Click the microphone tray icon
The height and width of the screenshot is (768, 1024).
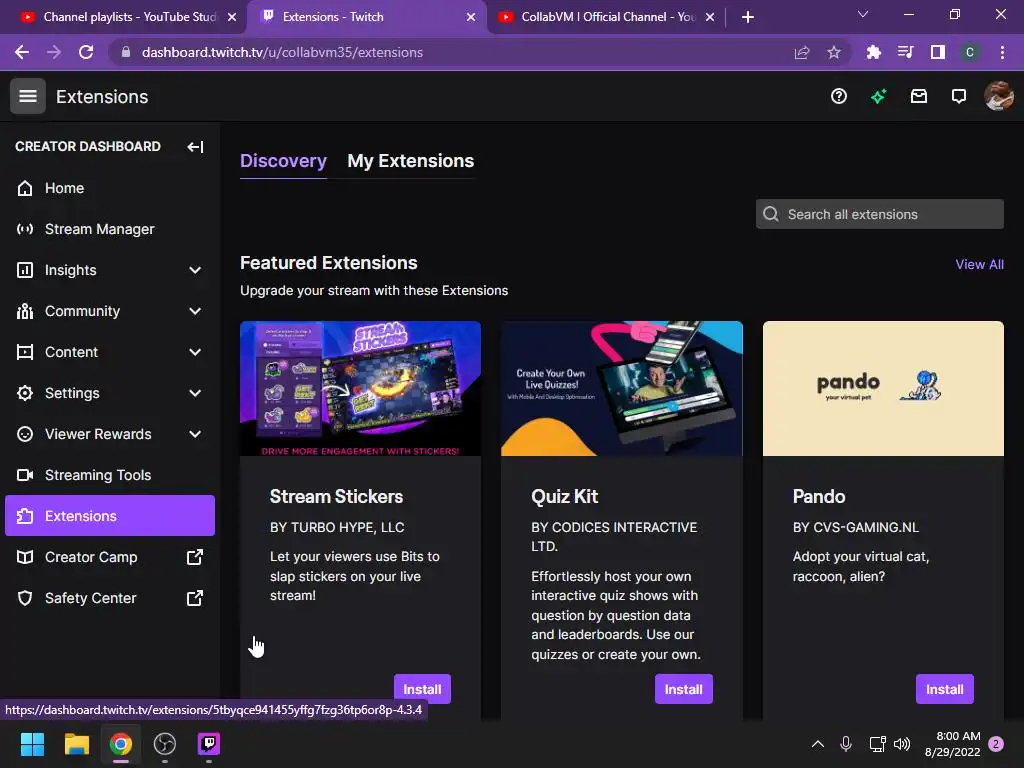click(846, 744)
